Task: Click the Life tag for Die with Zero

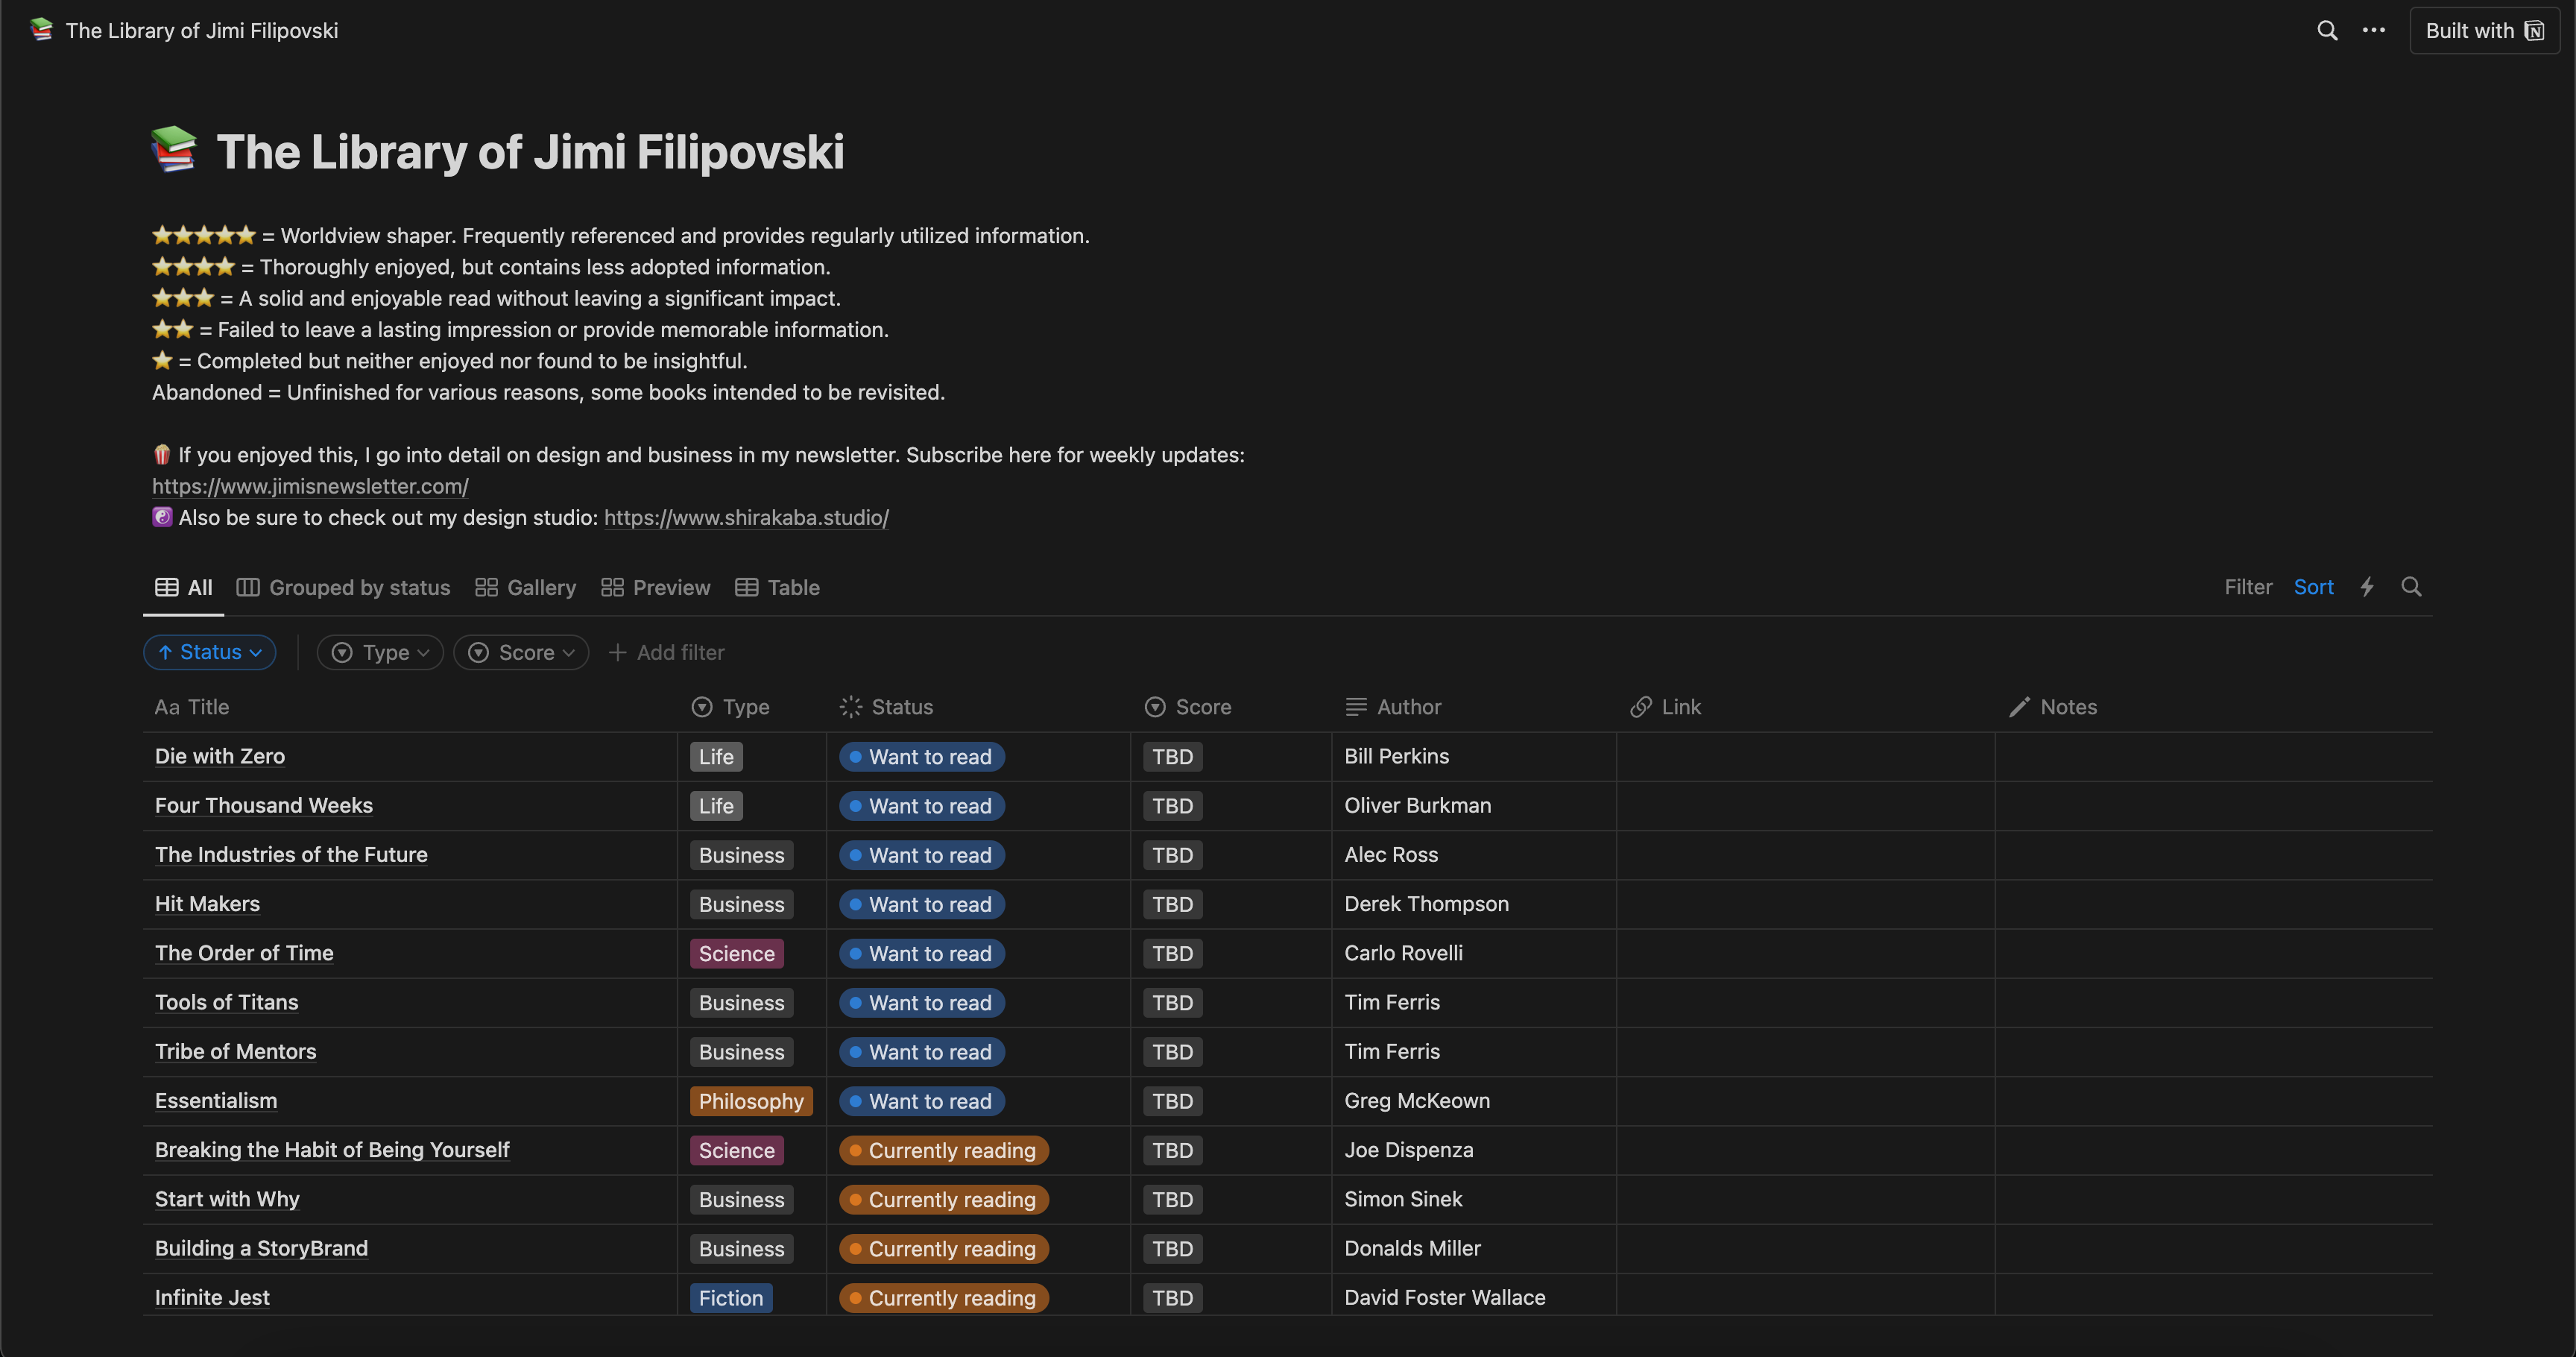Action: [716, 757]
